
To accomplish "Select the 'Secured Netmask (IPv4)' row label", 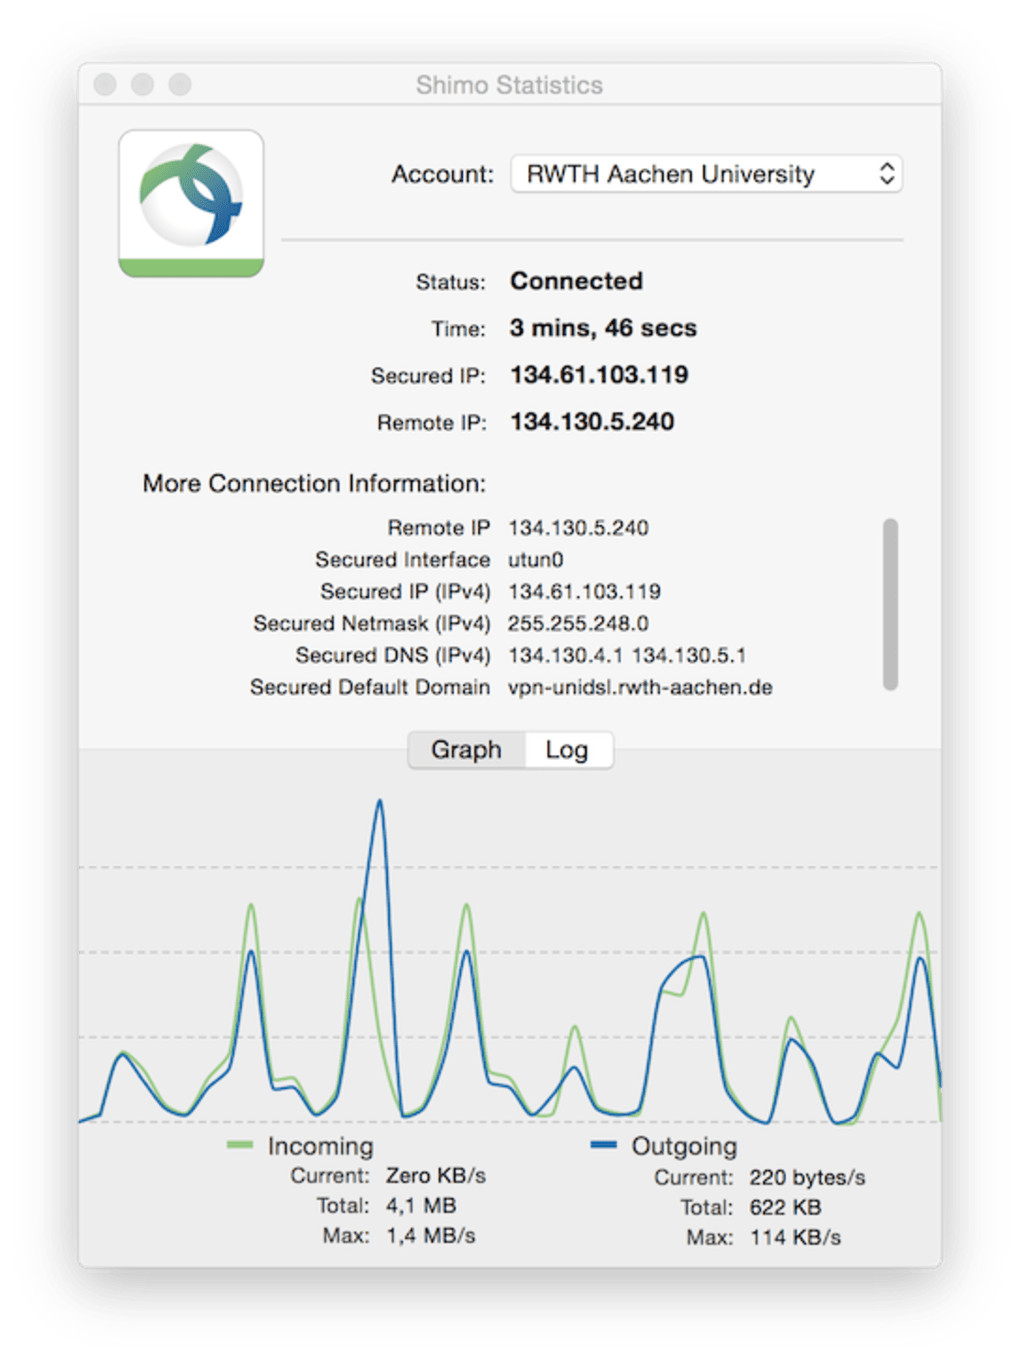I will (372, 624).
